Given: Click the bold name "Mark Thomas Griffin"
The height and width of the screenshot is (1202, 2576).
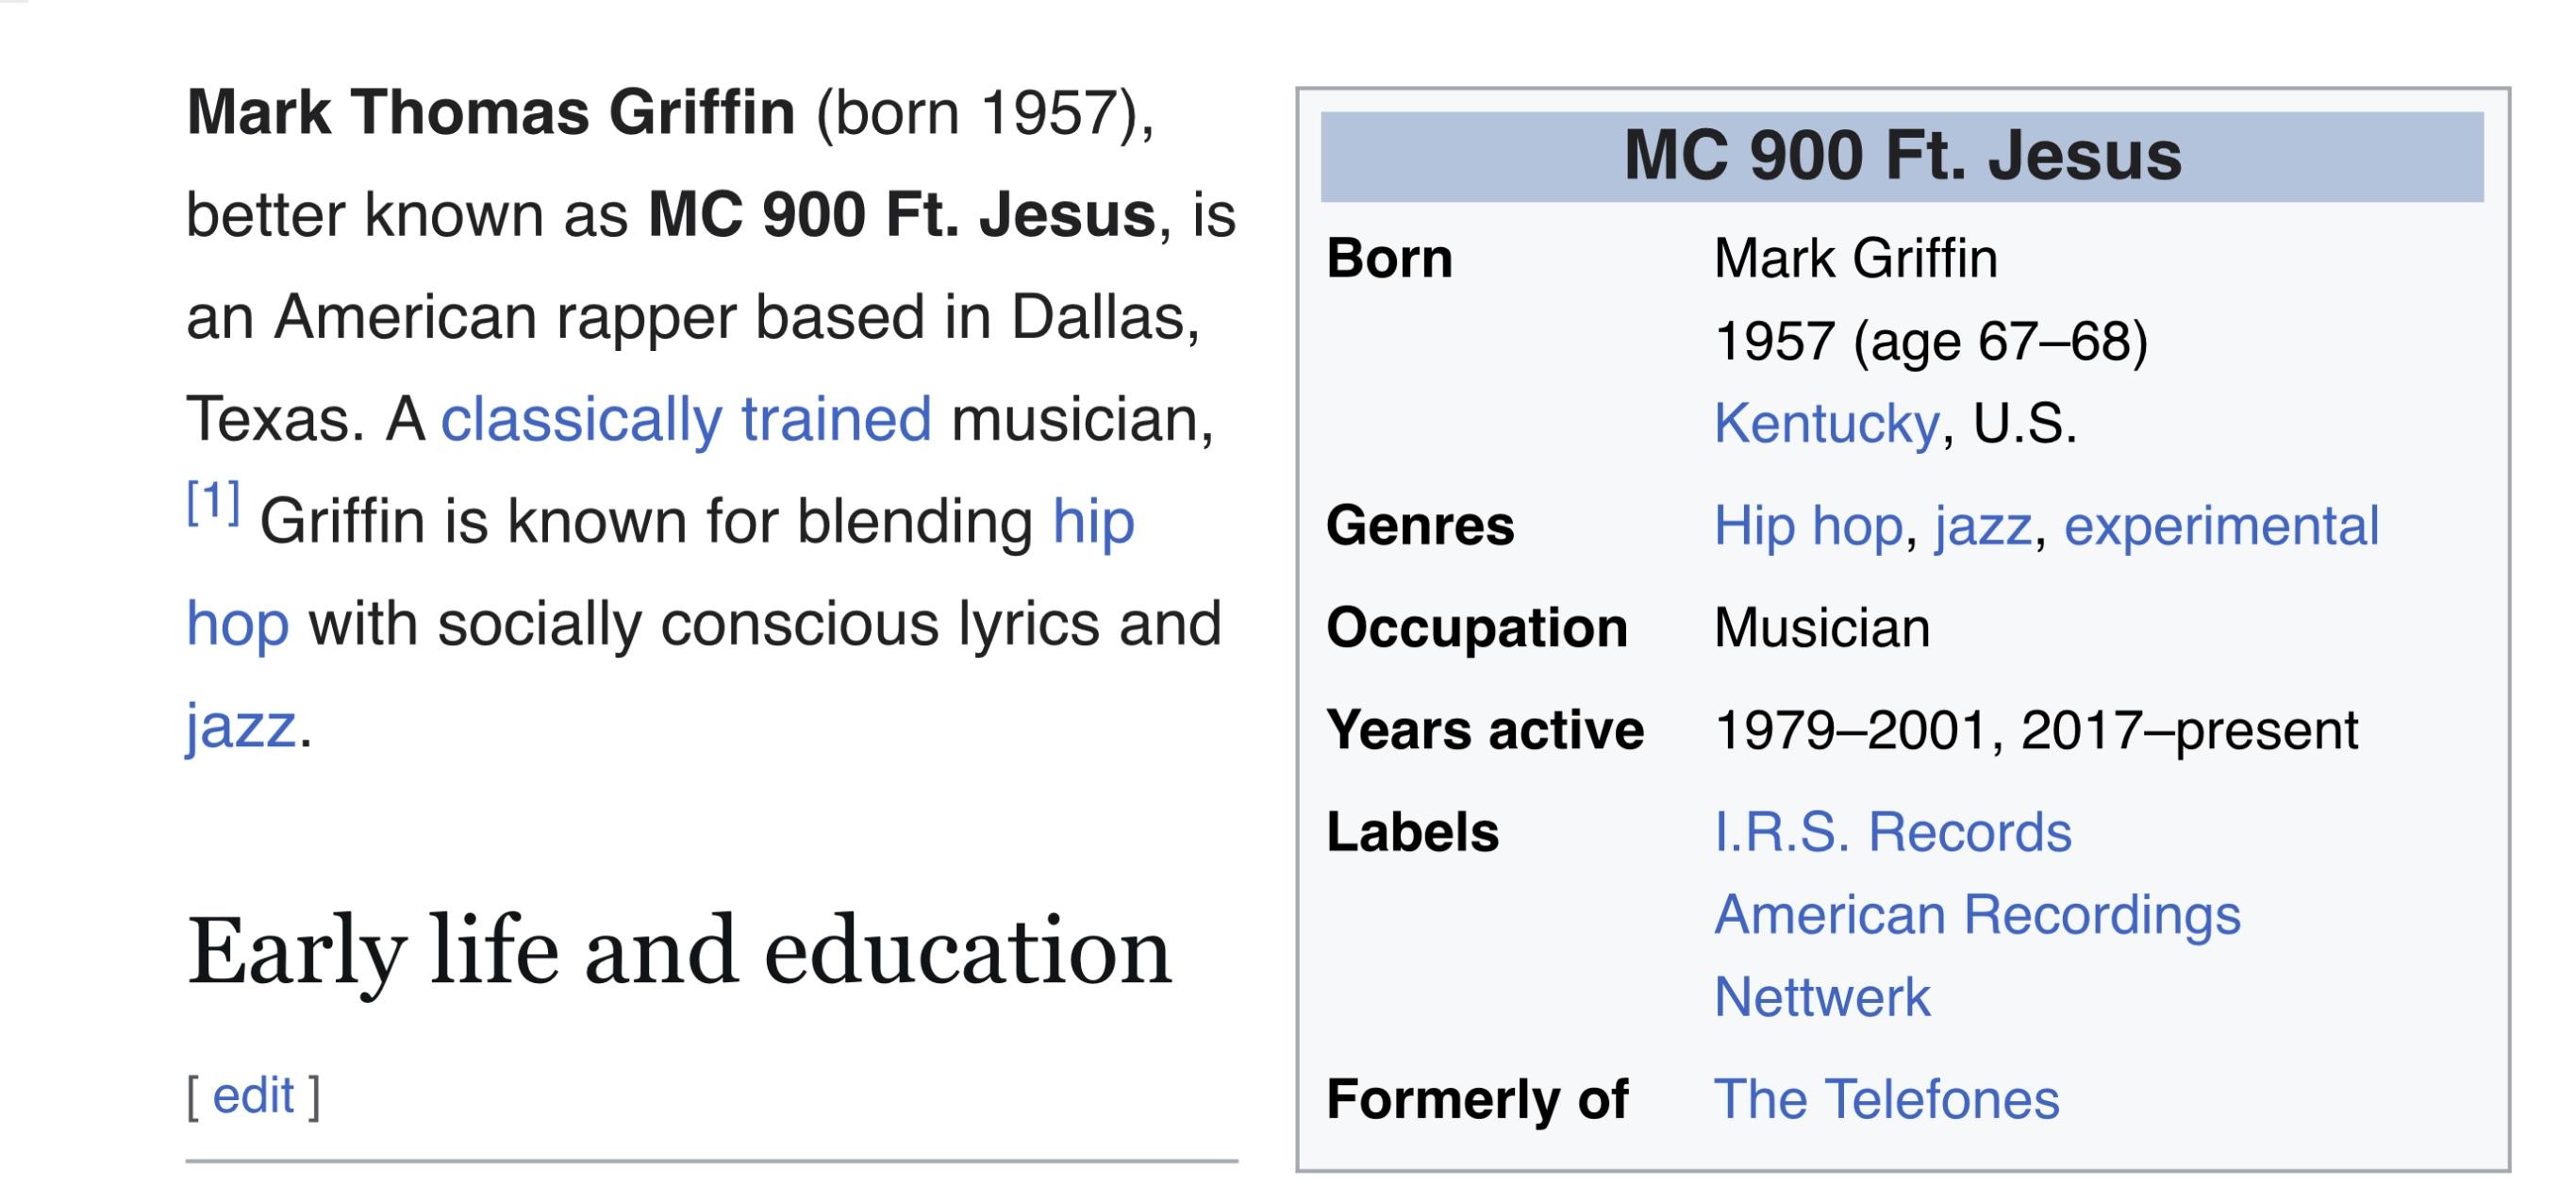Looking at the screenshot, I should point(490,112).
